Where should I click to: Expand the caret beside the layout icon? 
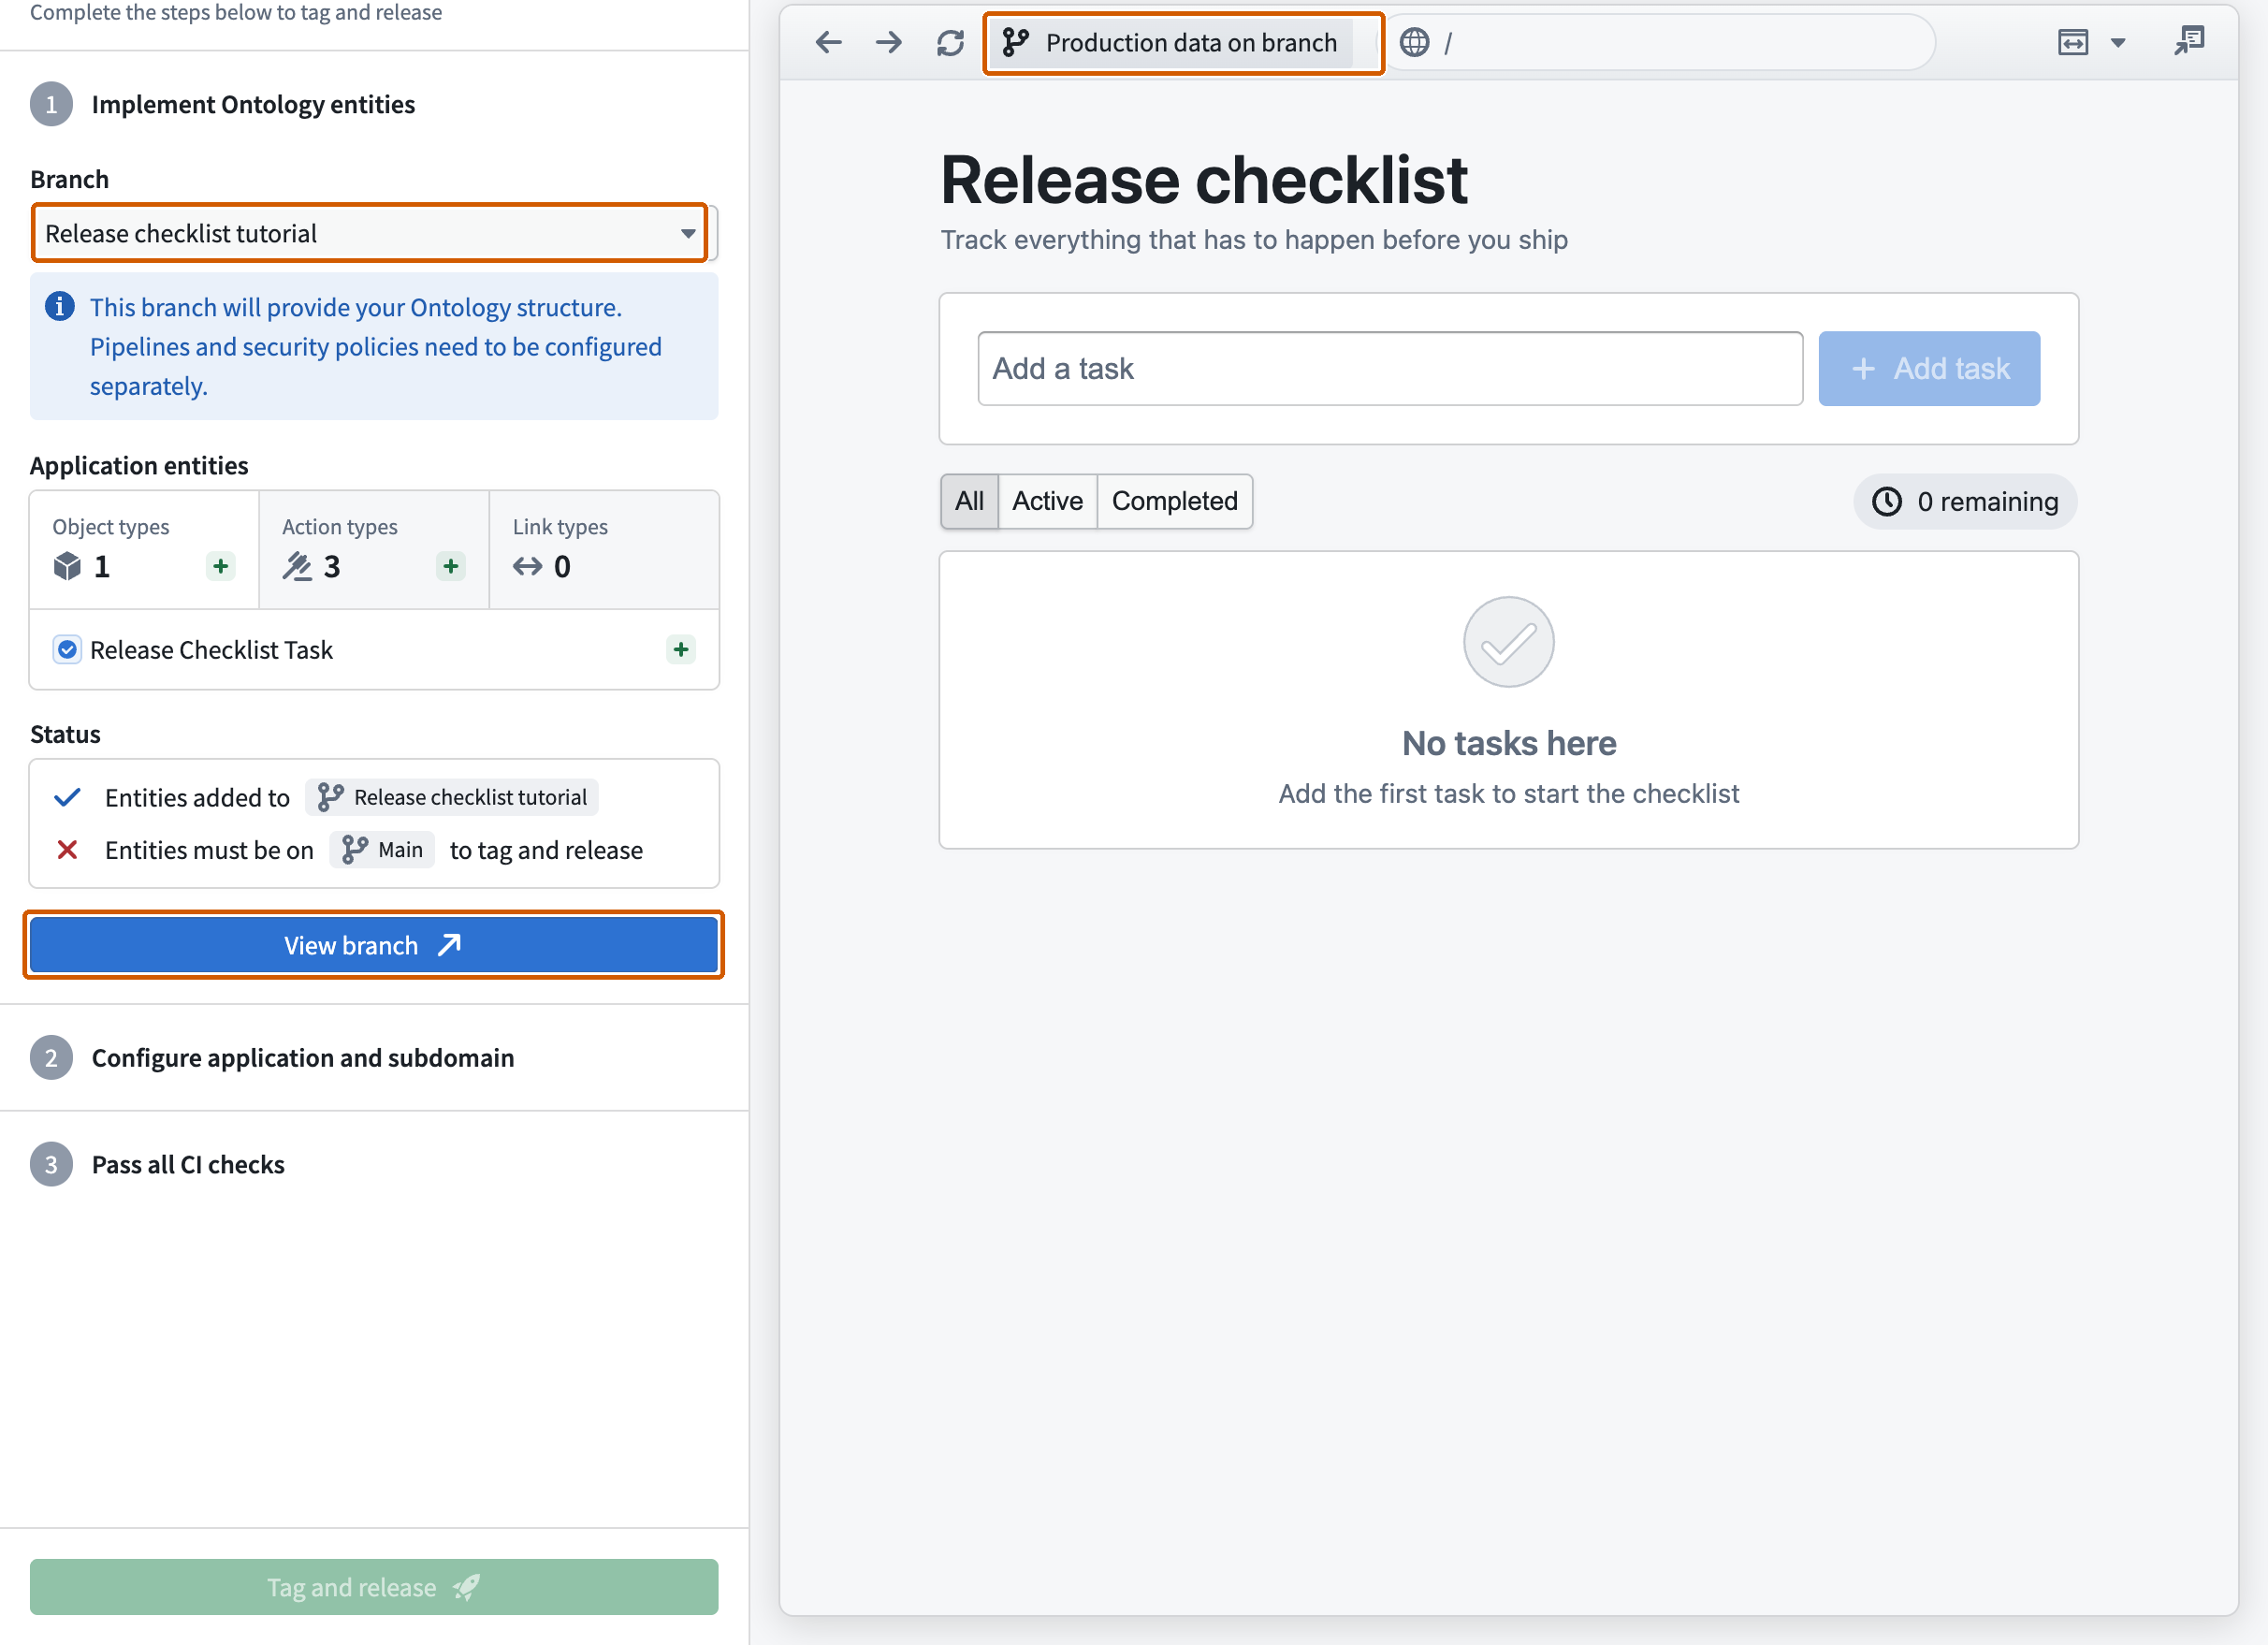tap(2118, 43)
